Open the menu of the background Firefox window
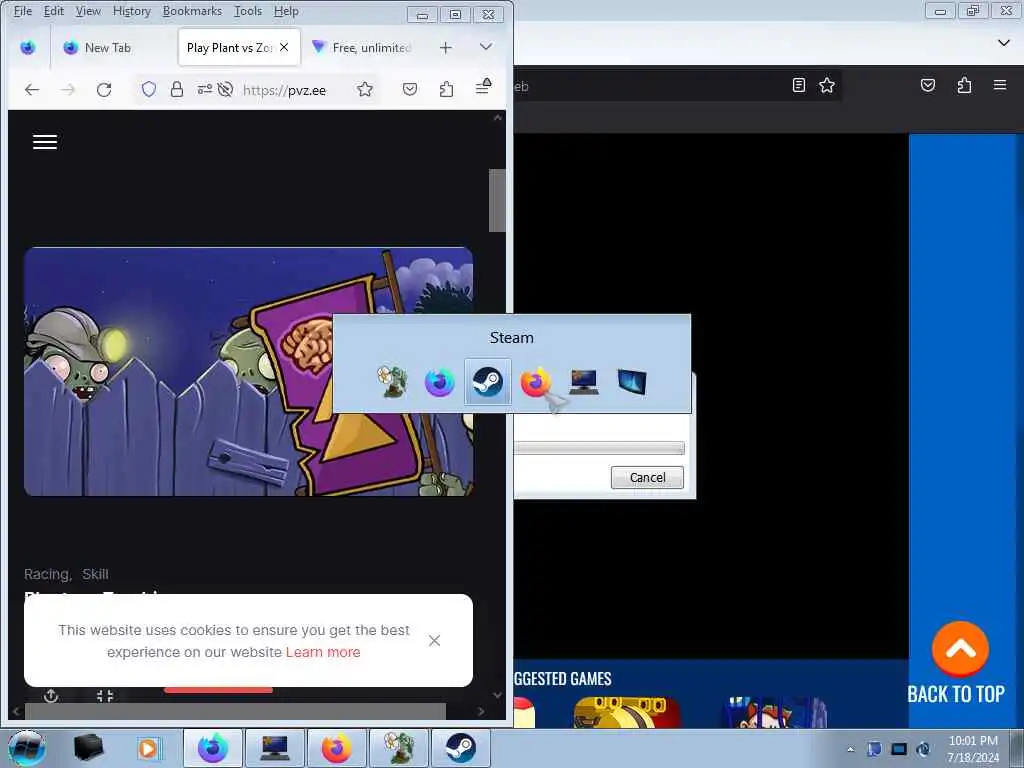This screenshot has width=1024, height=768. coord(1000,85)
